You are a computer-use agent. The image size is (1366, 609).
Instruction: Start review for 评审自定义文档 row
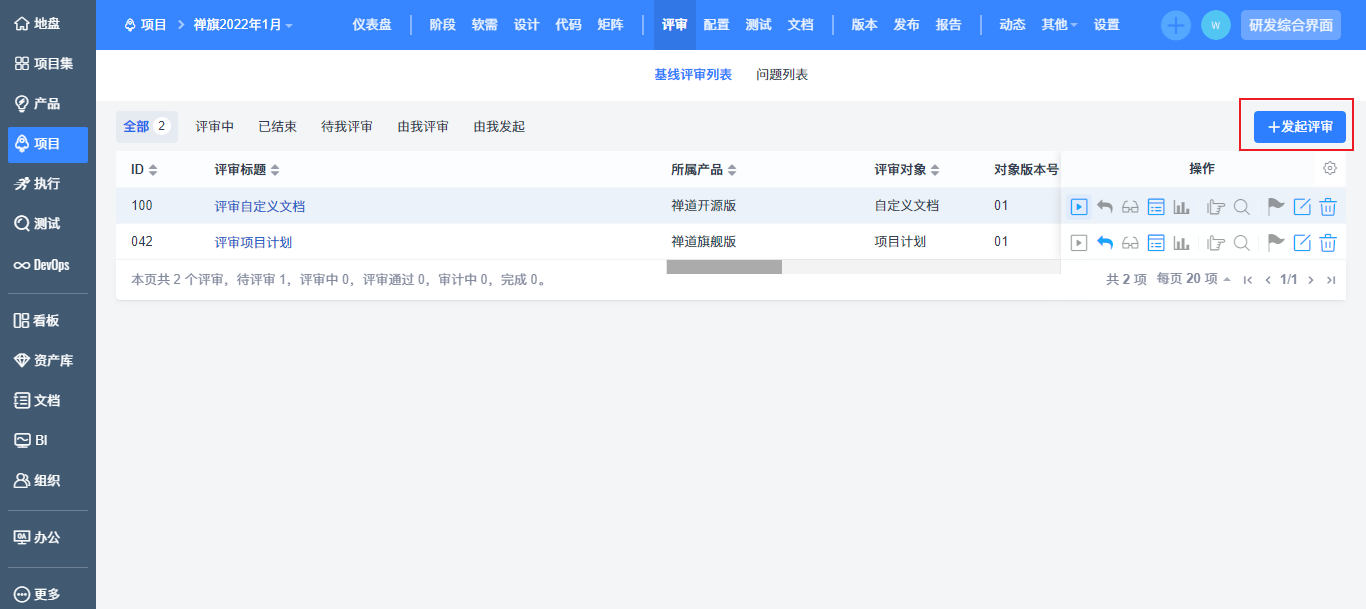[x=1079, y=207]
